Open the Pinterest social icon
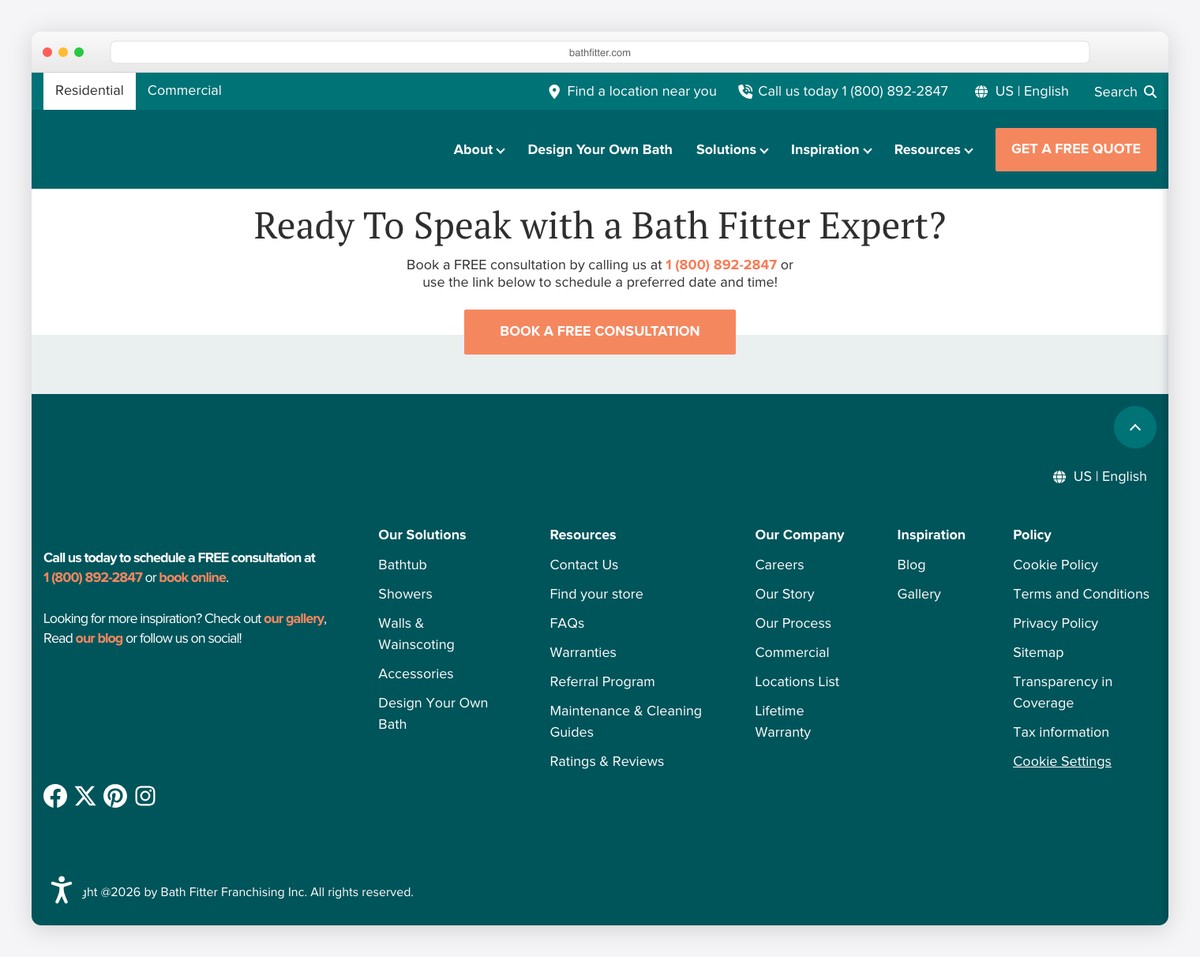The width and height of the screenshot is (1200, 957). click(x=115, y=796)
